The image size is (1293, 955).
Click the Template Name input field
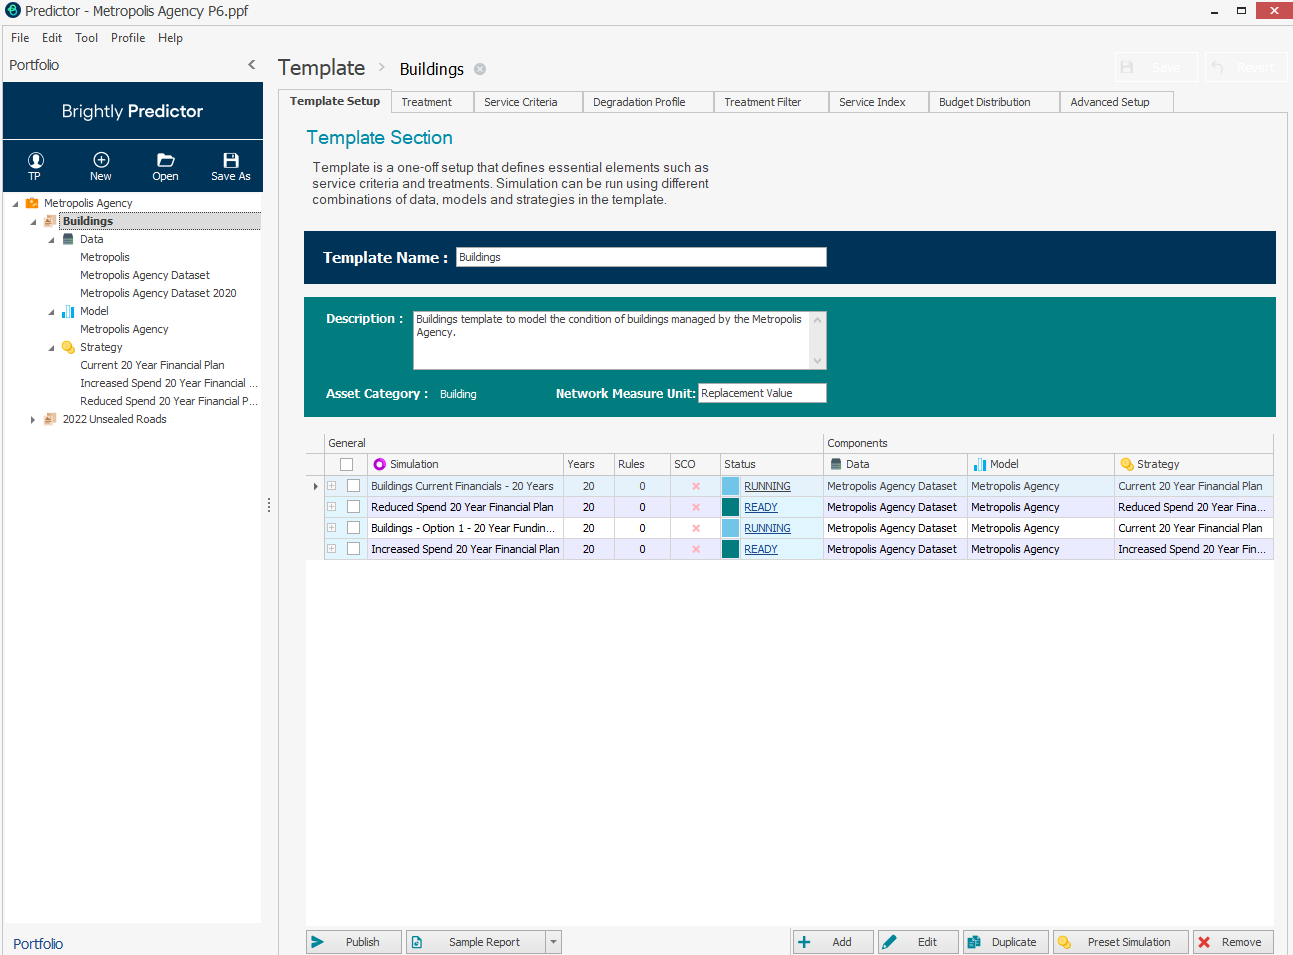pyautogui.click(x=641, y=257)
